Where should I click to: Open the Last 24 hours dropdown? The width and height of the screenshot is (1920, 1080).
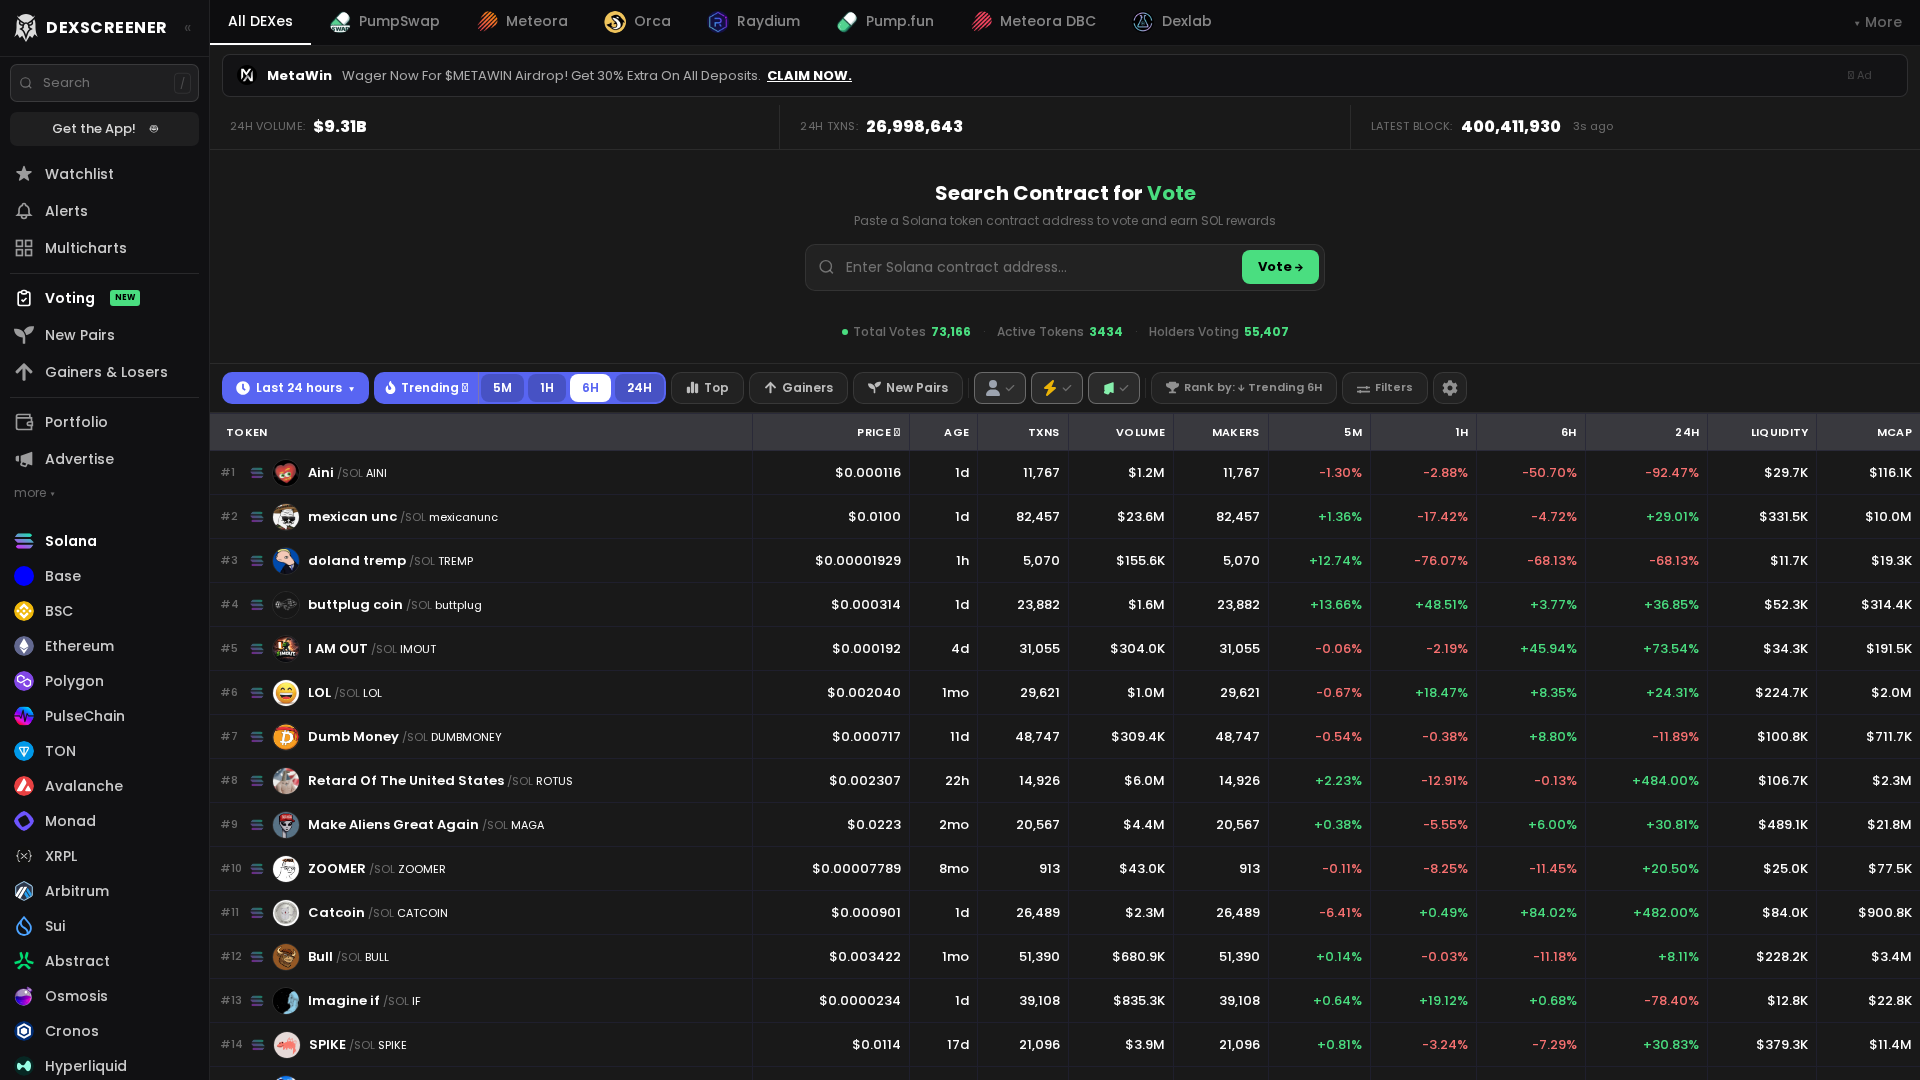coord(295,388)
